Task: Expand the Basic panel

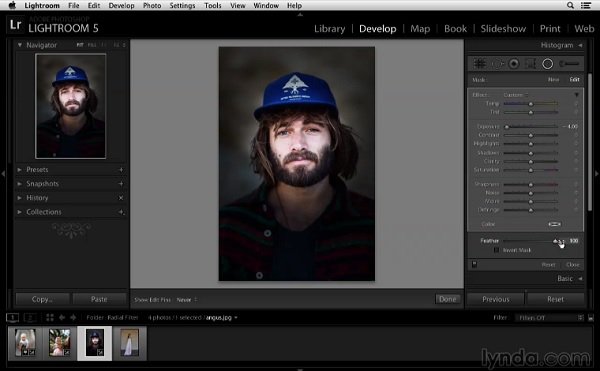Action: [x=580, y=278]
